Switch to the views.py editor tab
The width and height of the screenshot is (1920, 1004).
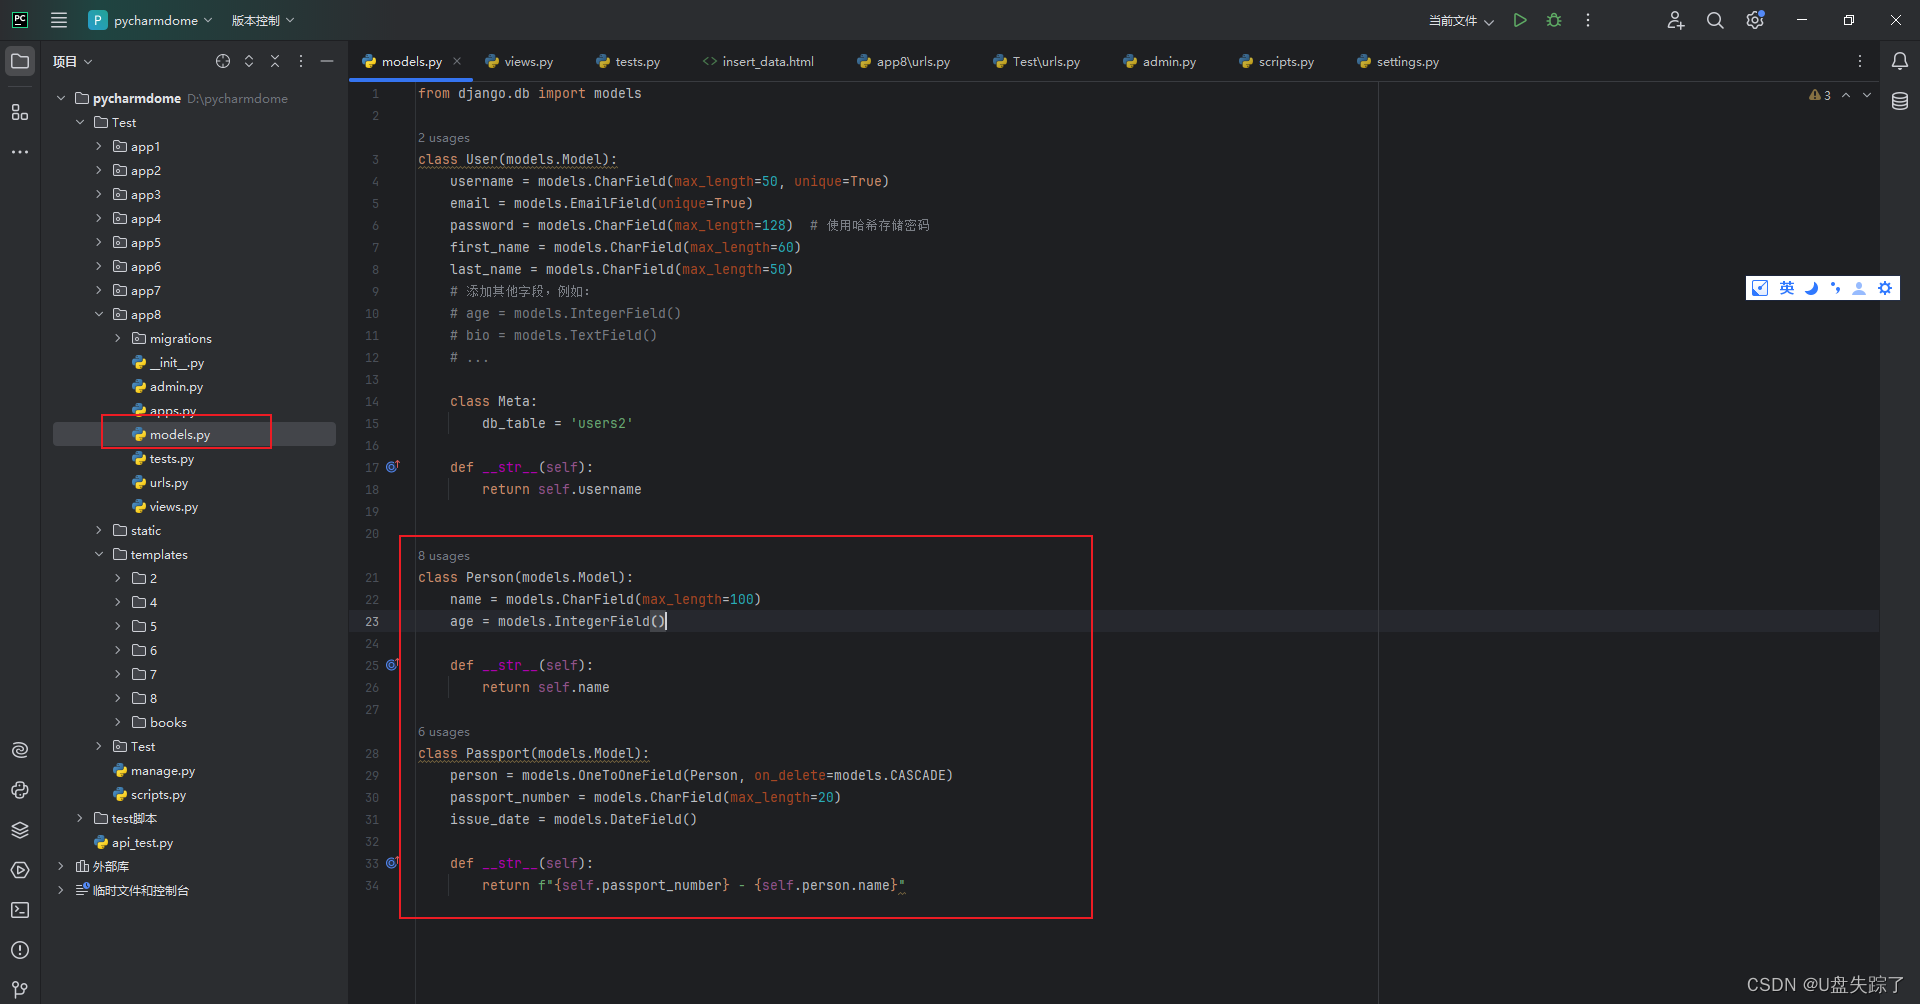click(519, 61)
